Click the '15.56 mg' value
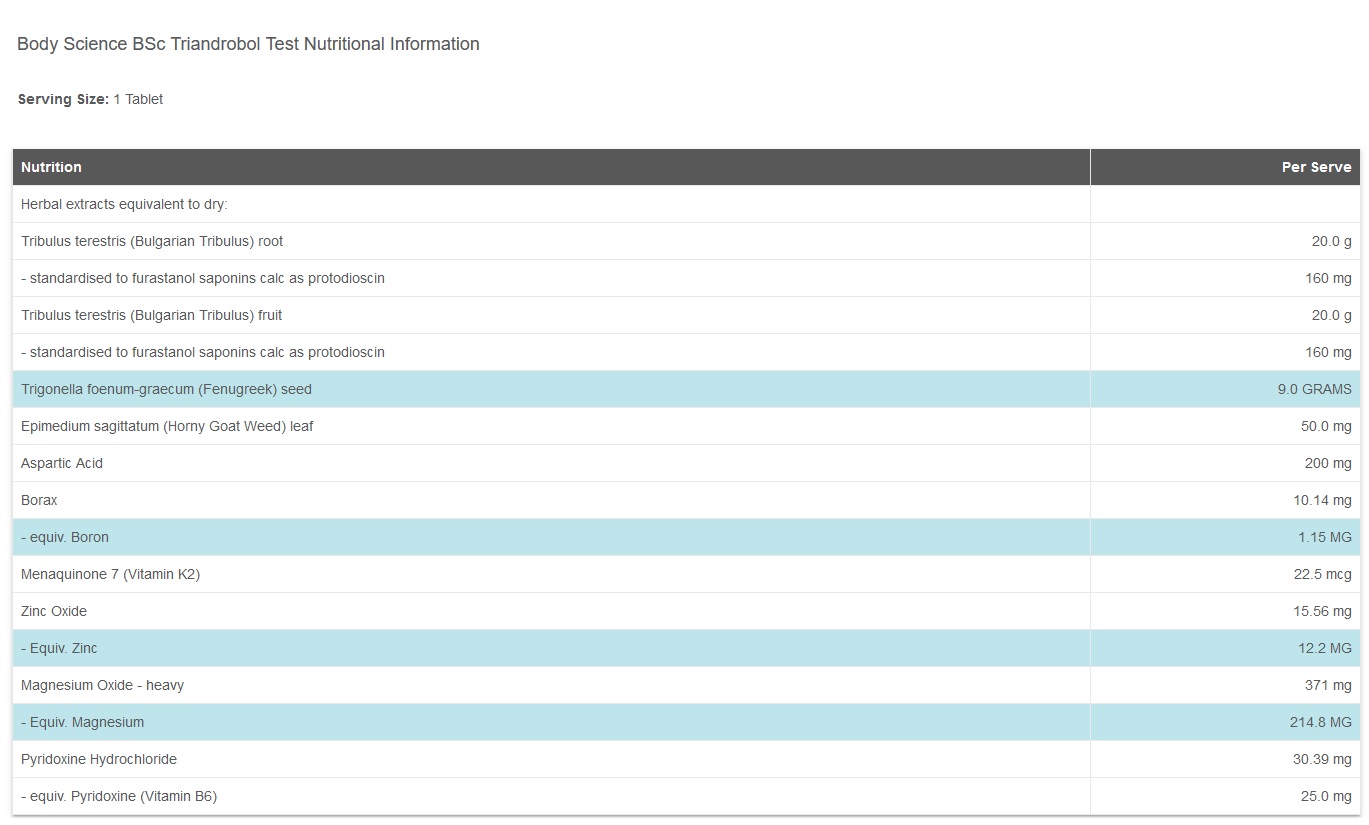 (1322, 611)
